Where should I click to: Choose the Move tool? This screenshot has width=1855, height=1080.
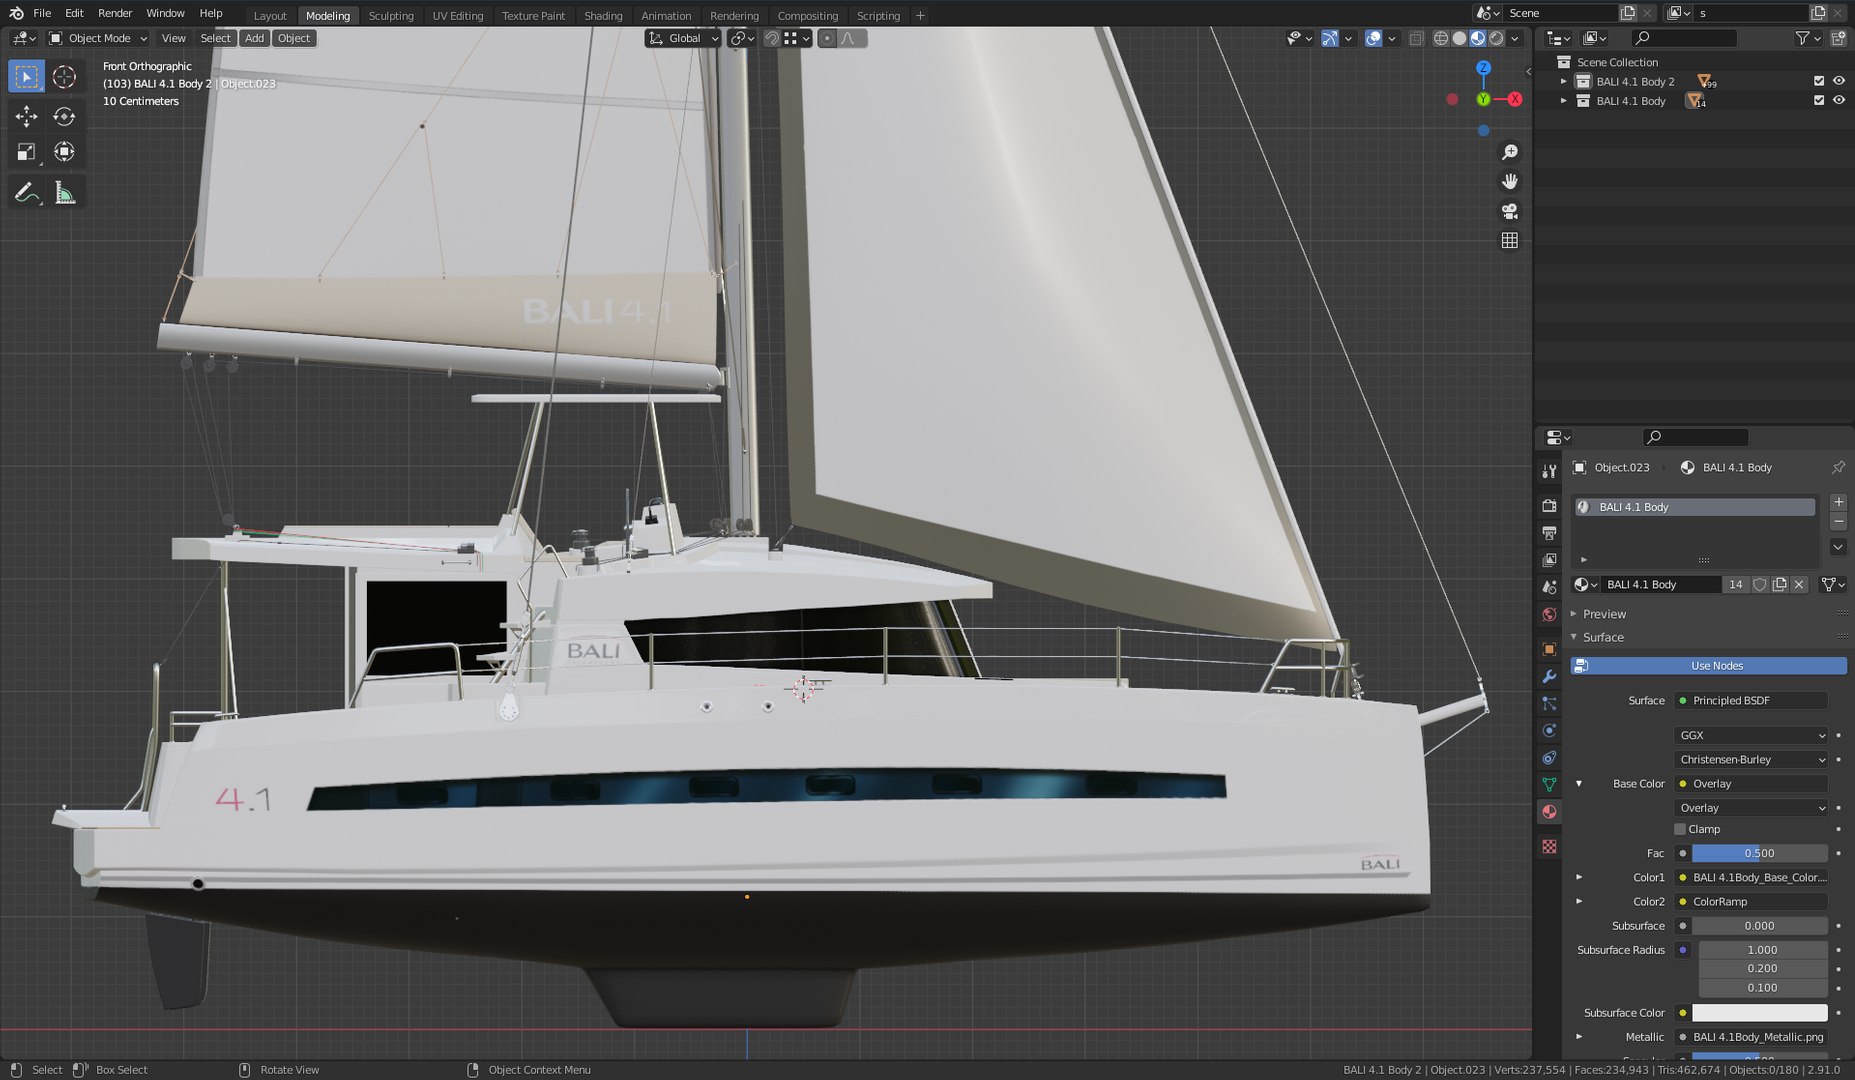coord(27,117)
